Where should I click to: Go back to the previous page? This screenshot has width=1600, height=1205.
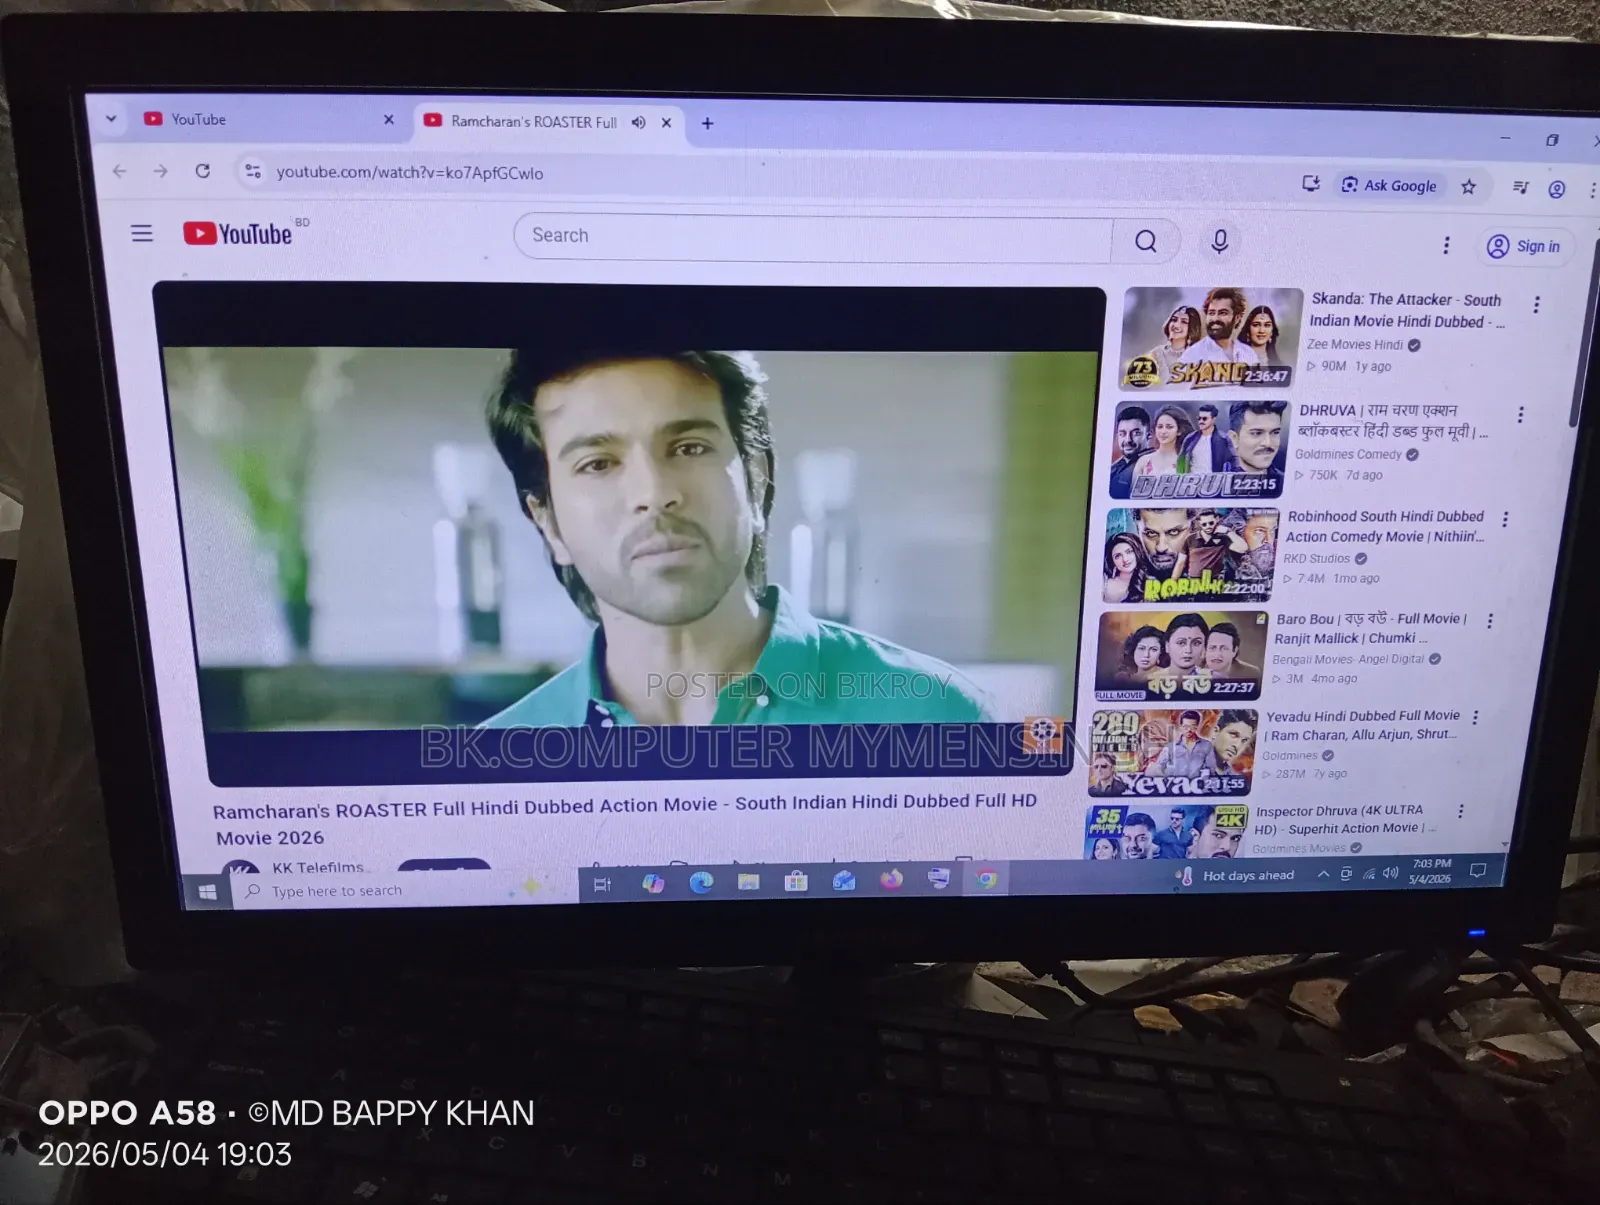click(120, 171)
